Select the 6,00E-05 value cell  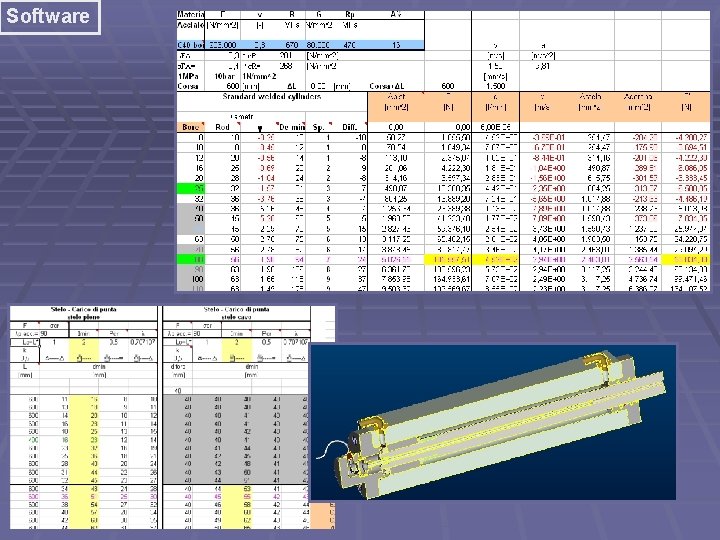(495, 127)
